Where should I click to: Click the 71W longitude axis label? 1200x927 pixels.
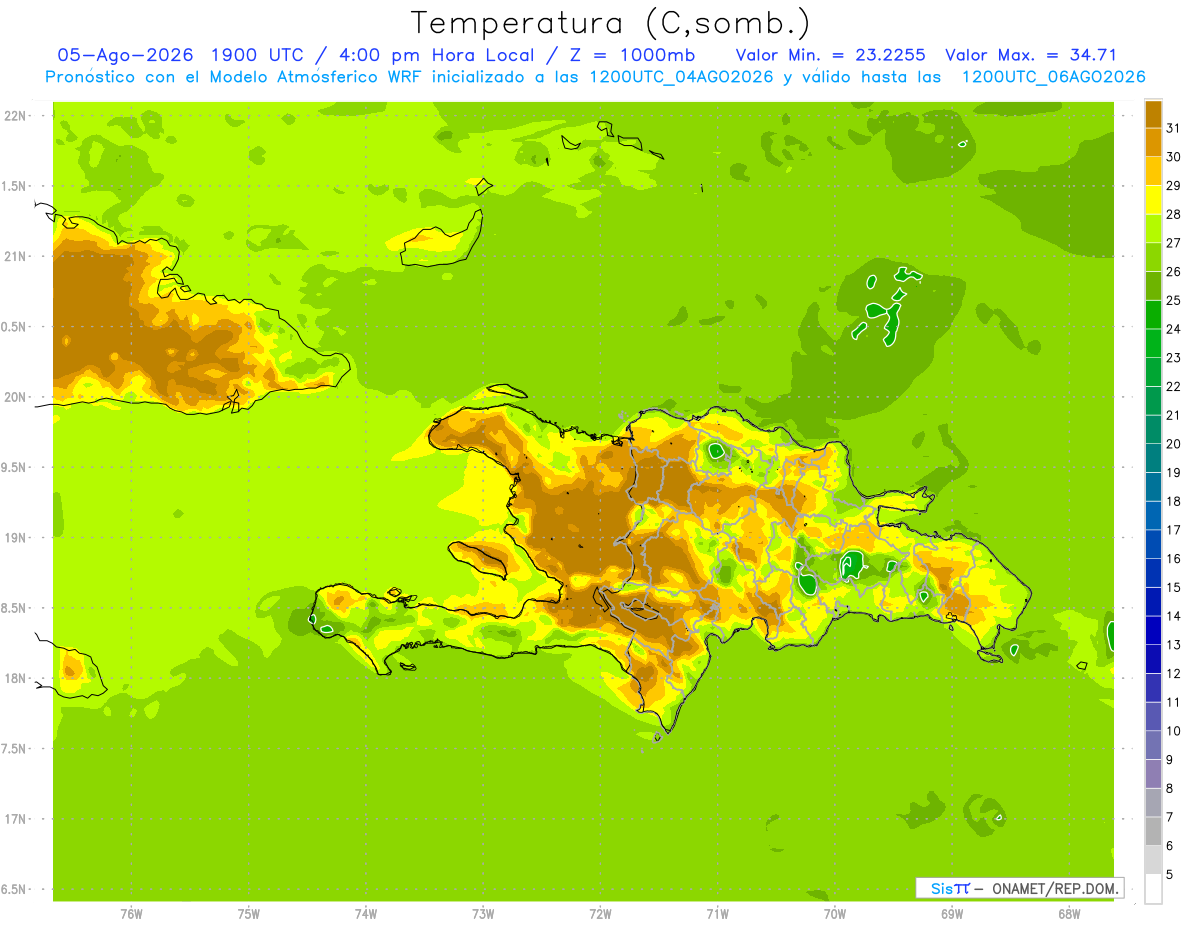717,913
